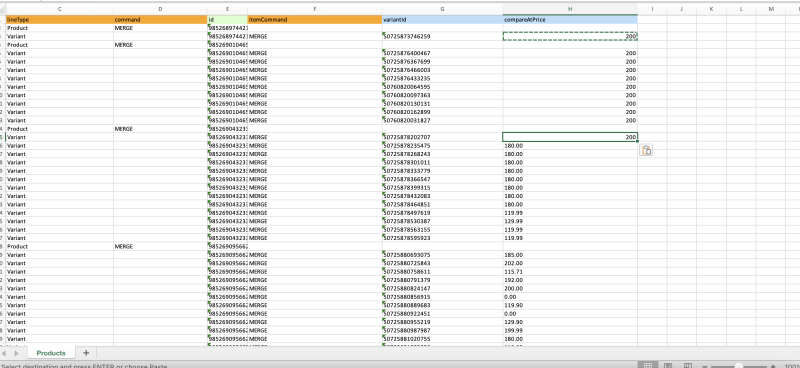Select column J header

pyautogui.click(x=682, y=9)
